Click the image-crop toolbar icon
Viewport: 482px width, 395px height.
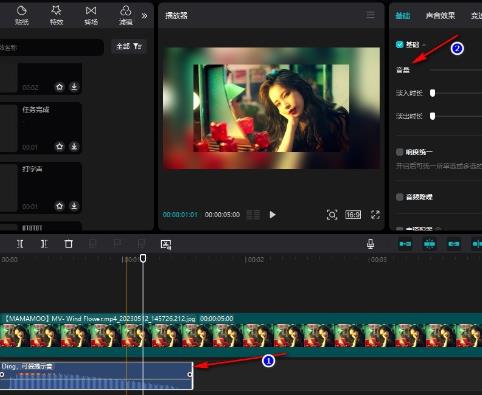tap(166, 244)
